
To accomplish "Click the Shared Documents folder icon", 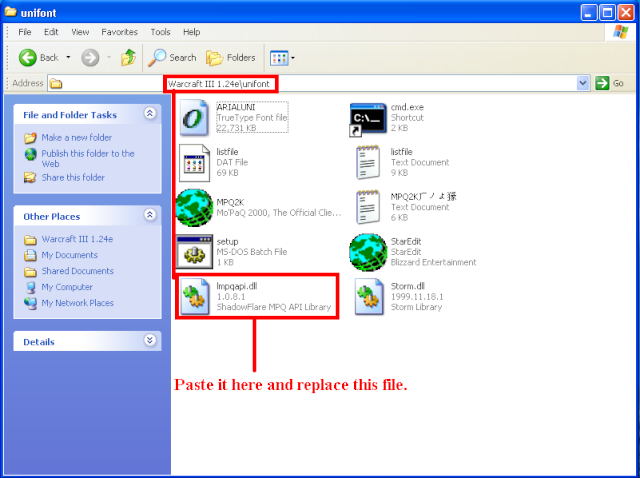I will click(30, 271).
